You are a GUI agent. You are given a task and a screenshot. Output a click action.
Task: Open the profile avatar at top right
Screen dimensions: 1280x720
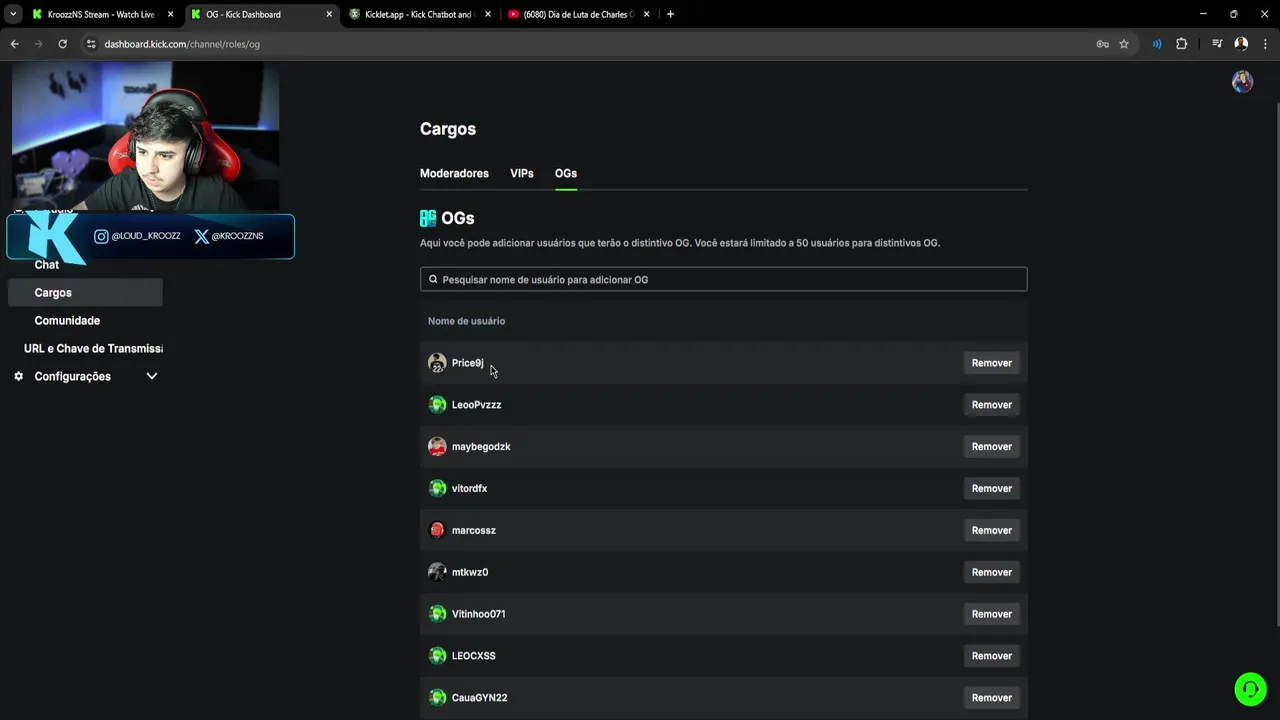coord(1242,82)
